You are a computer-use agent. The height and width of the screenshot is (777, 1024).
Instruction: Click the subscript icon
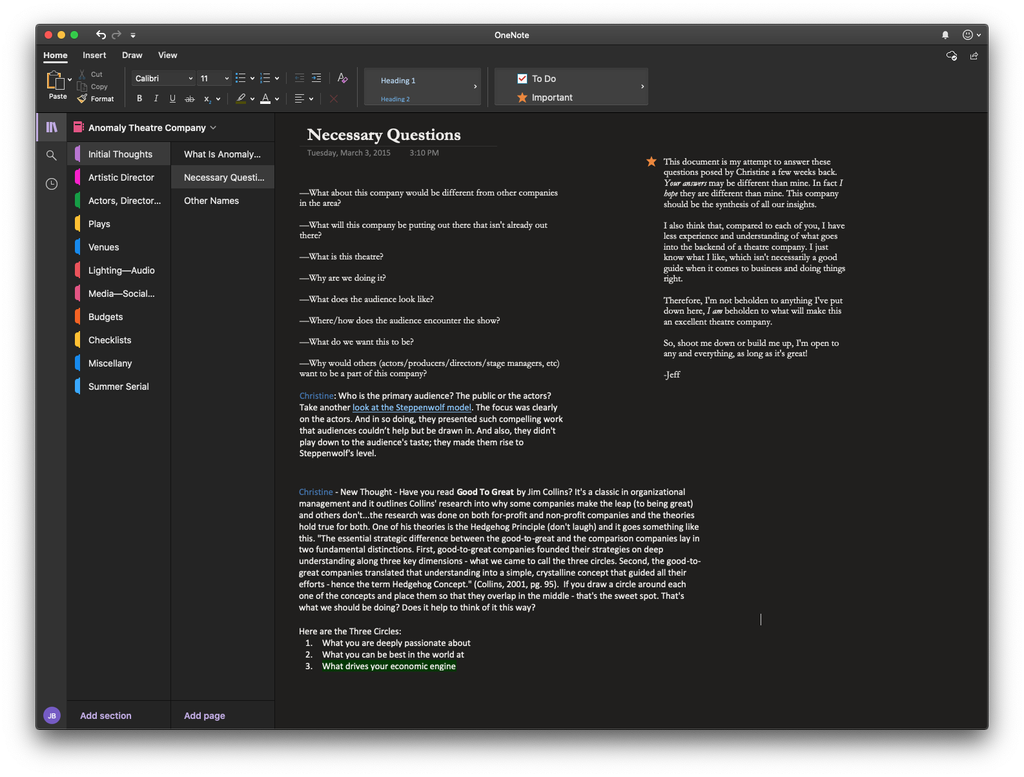[209, 98]
